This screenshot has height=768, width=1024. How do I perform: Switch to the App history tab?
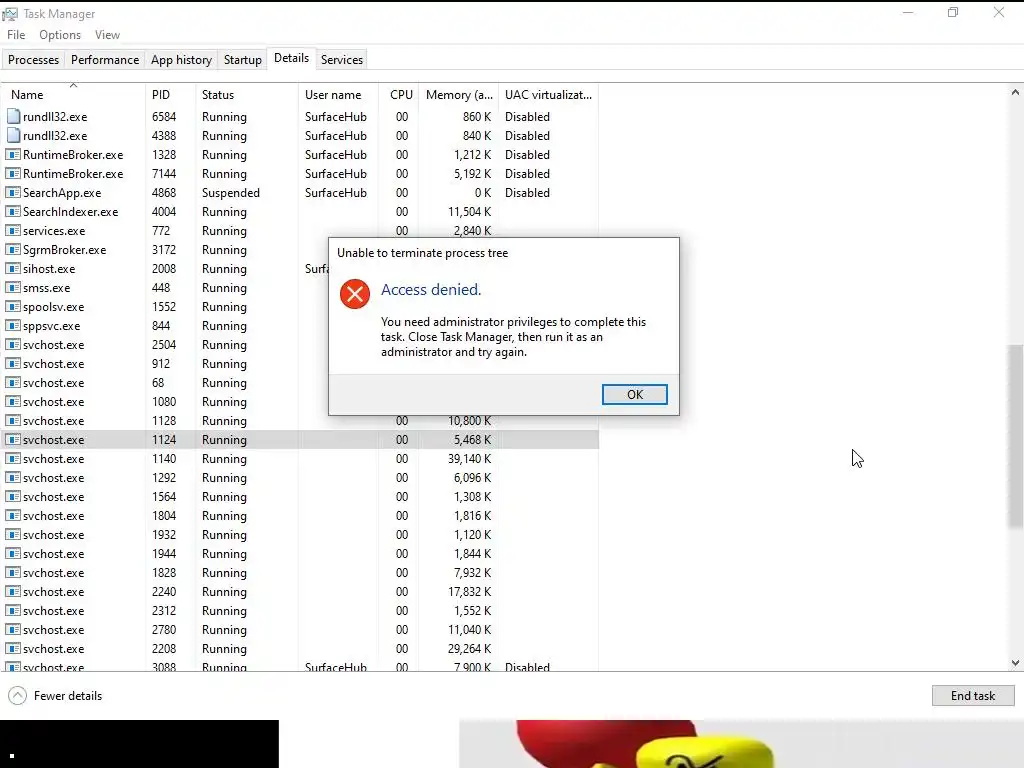pyautogui.click(x=181, y=59)
